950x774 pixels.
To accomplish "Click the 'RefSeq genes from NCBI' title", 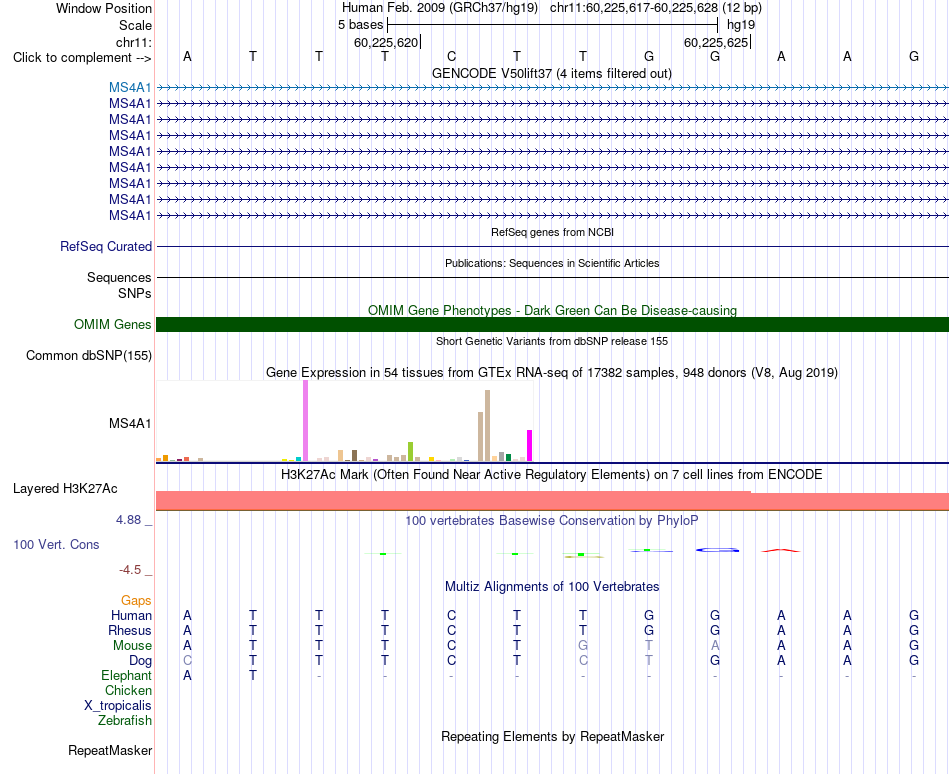I will [x=553, y=232].
